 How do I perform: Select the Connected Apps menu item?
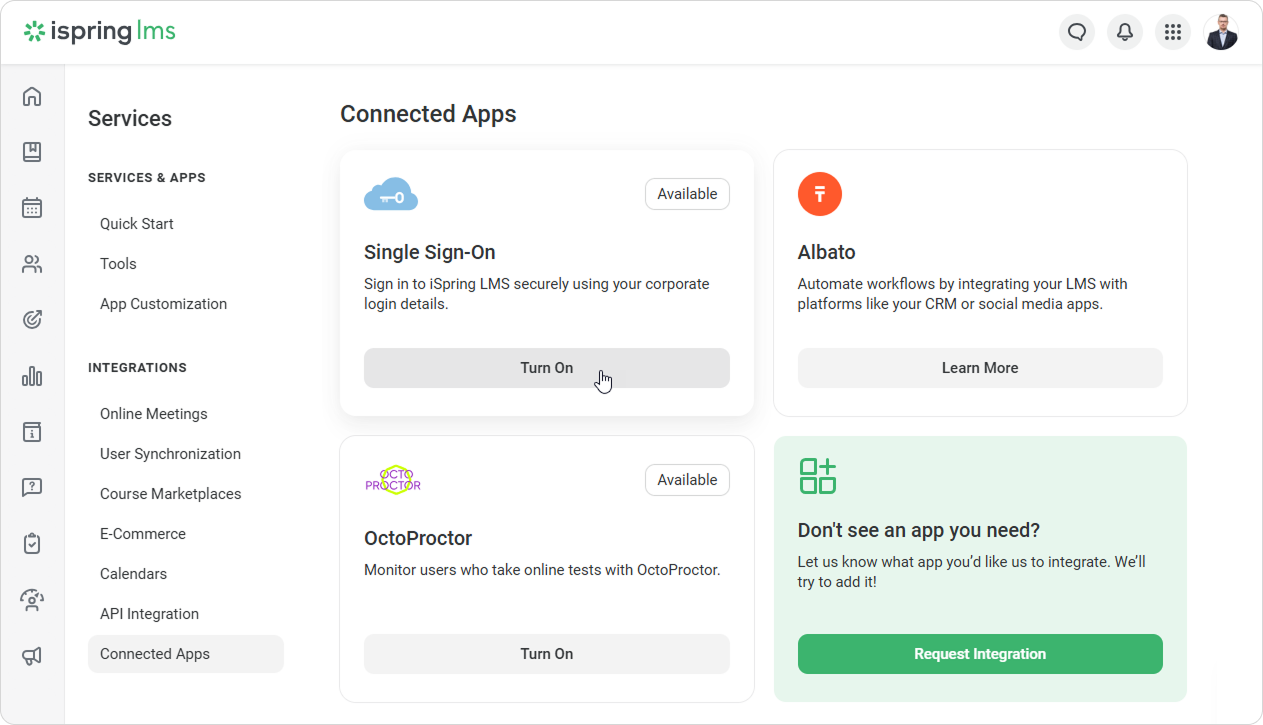point(155,654)
